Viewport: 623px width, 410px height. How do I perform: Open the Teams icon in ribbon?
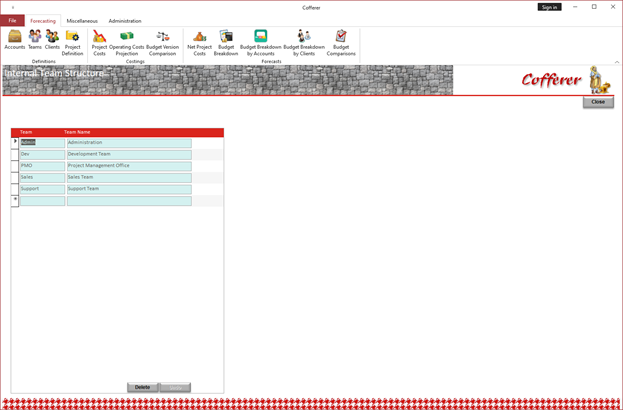click(x=35, y=40)
